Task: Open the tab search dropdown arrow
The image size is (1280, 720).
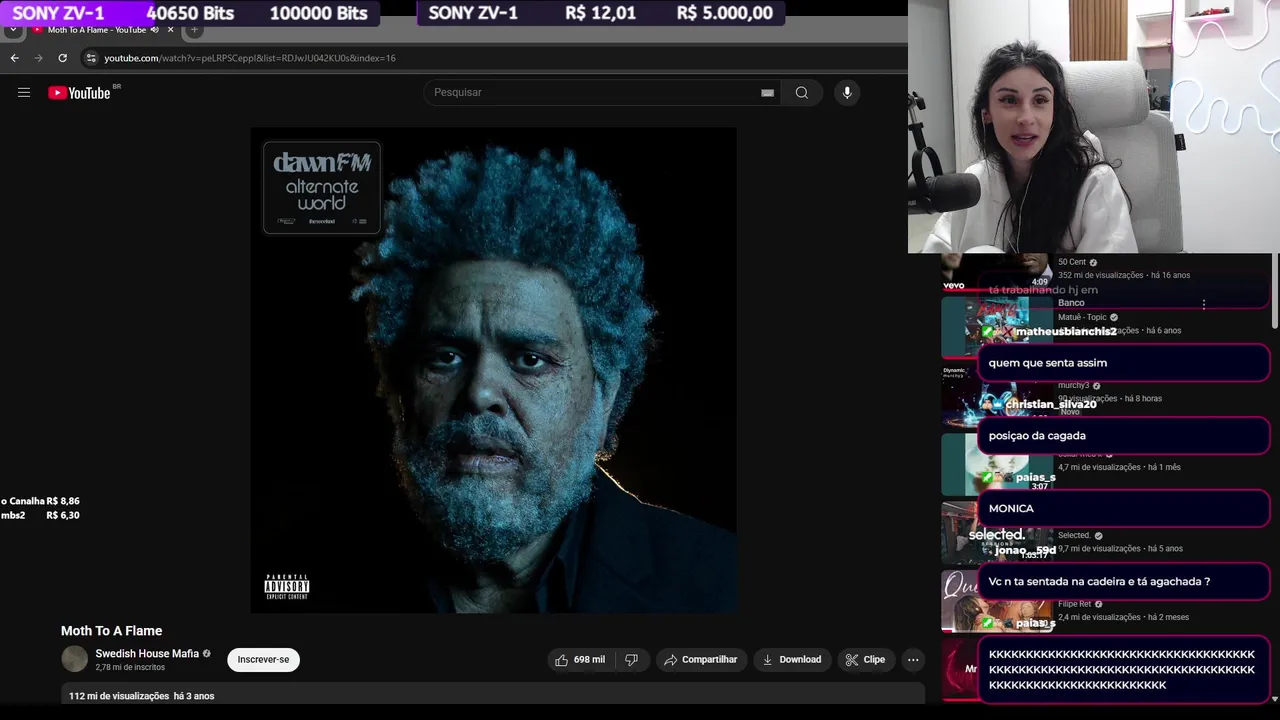Action: pos(12,30)
